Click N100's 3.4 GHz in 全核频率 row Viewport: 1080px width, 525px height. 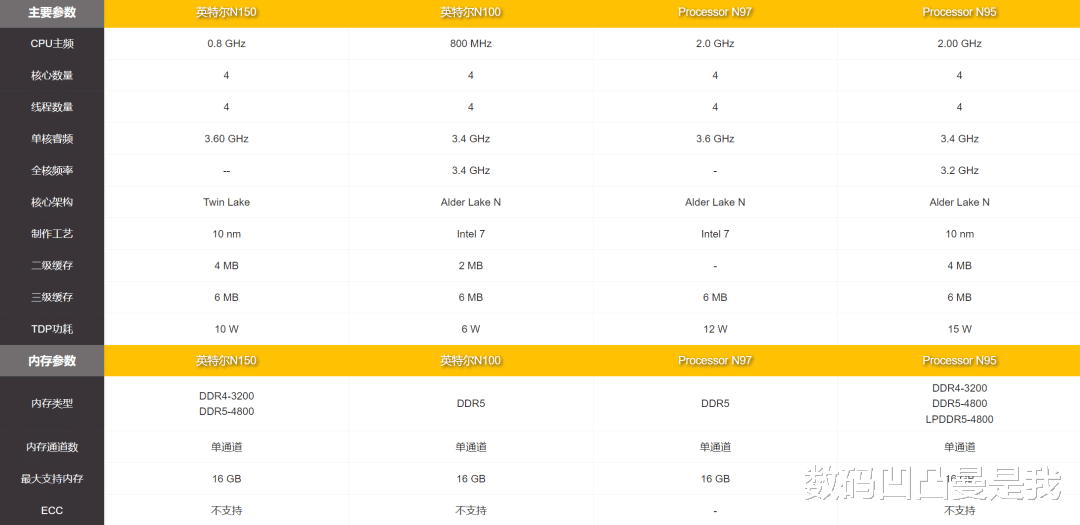470,170
